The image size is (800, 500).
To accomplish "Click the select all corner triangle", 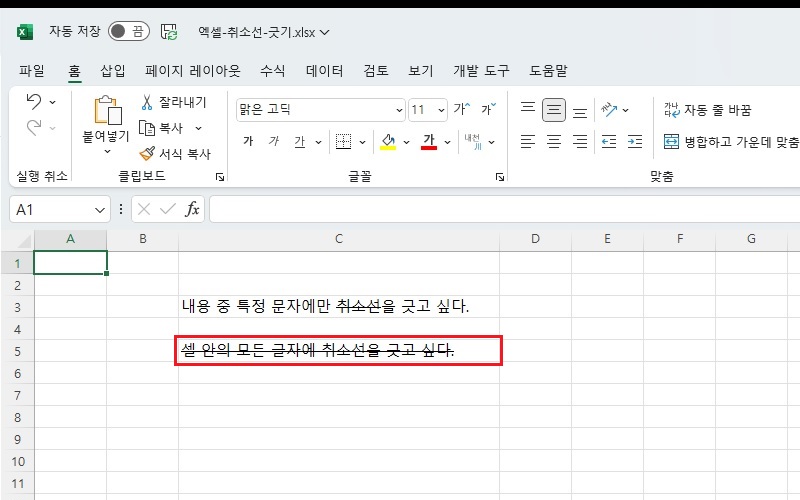I will coord(23,239).
